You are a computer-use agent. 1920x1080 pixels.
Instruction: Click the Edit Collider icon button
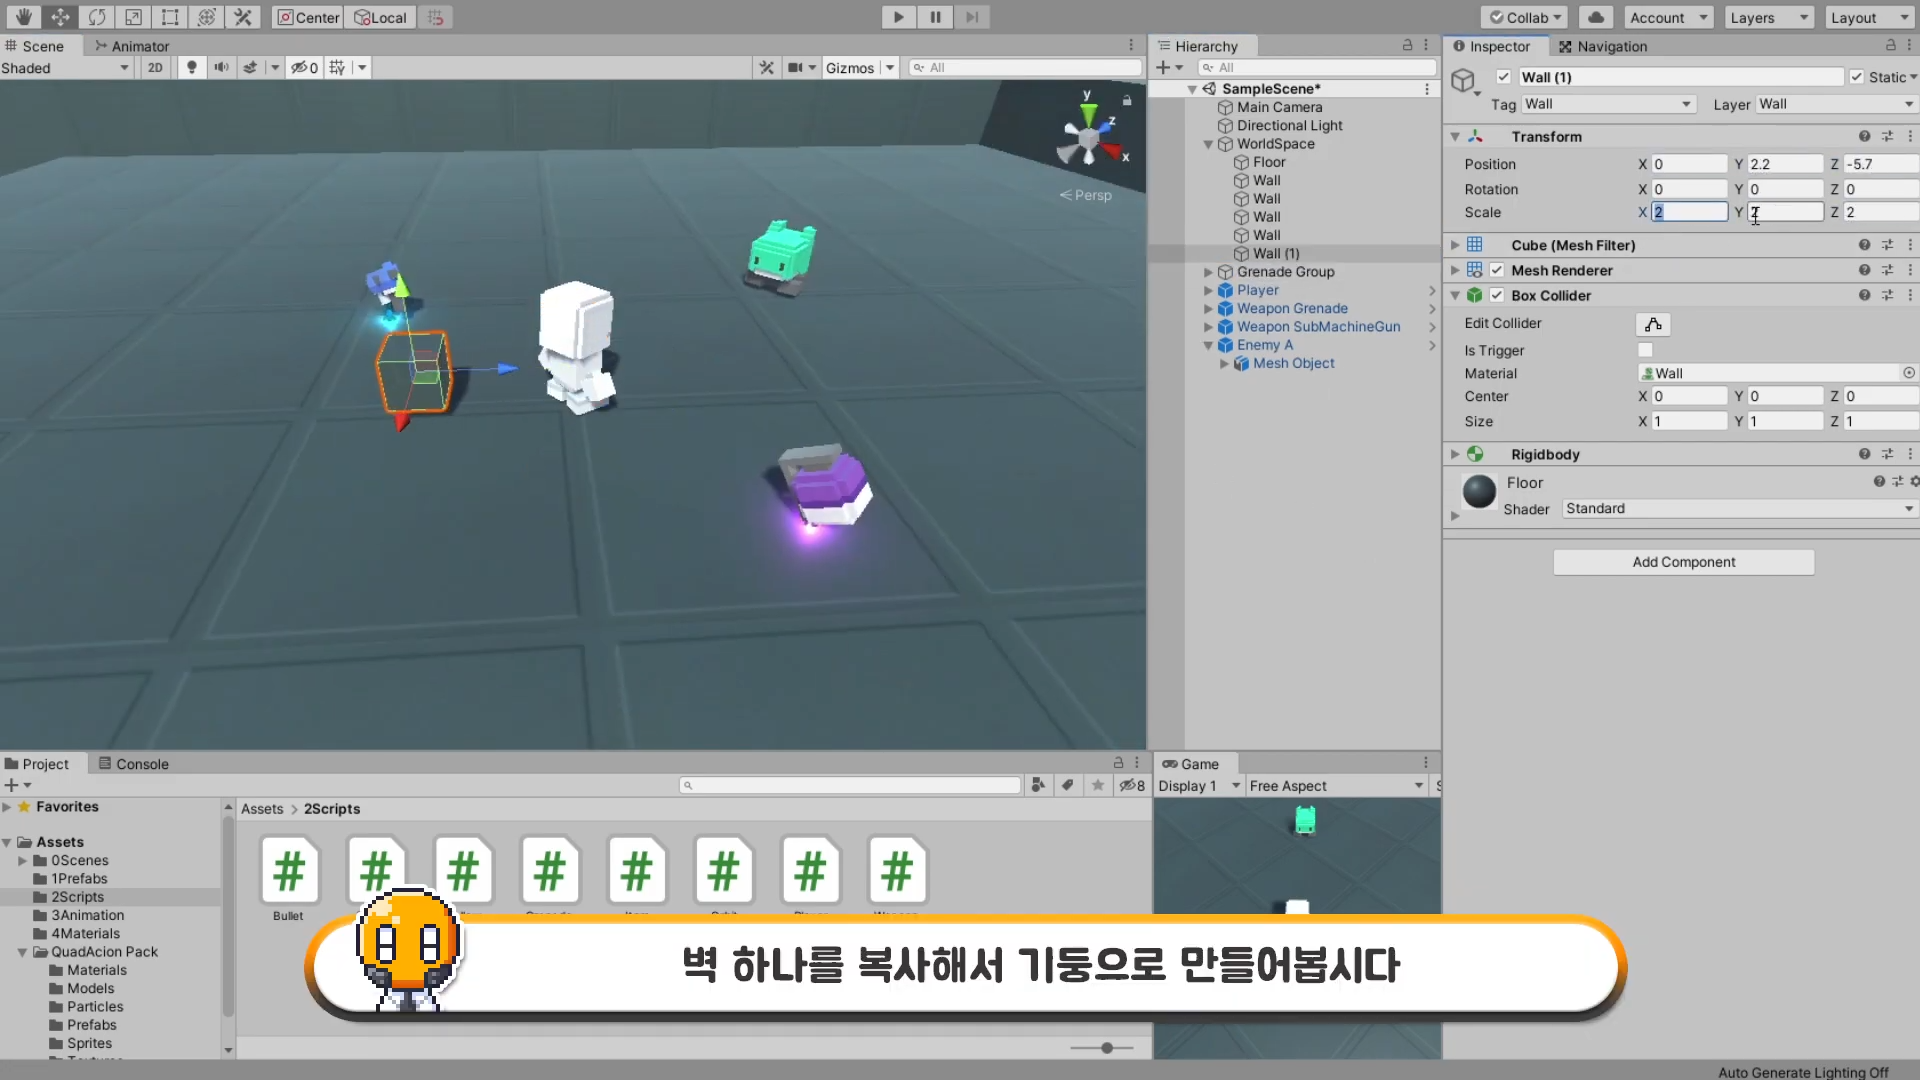(1653, 324)
